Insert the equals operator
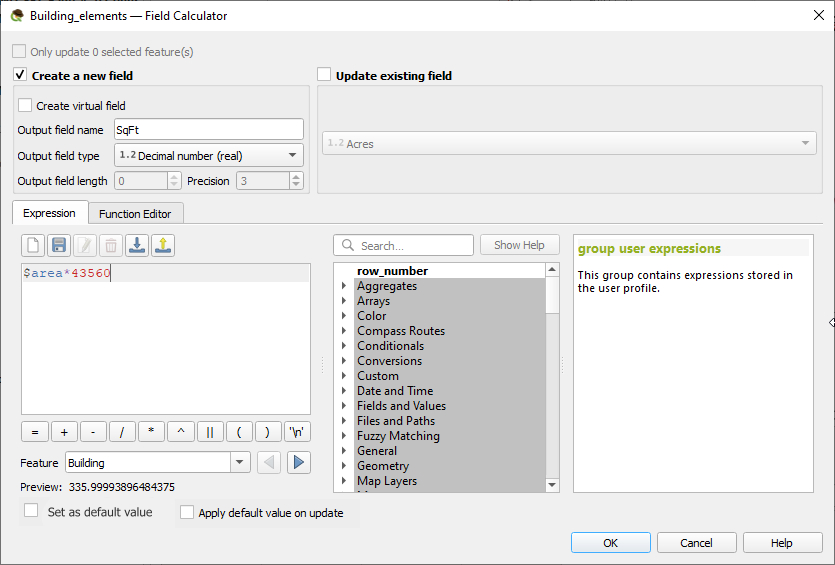 pos(35,432)
